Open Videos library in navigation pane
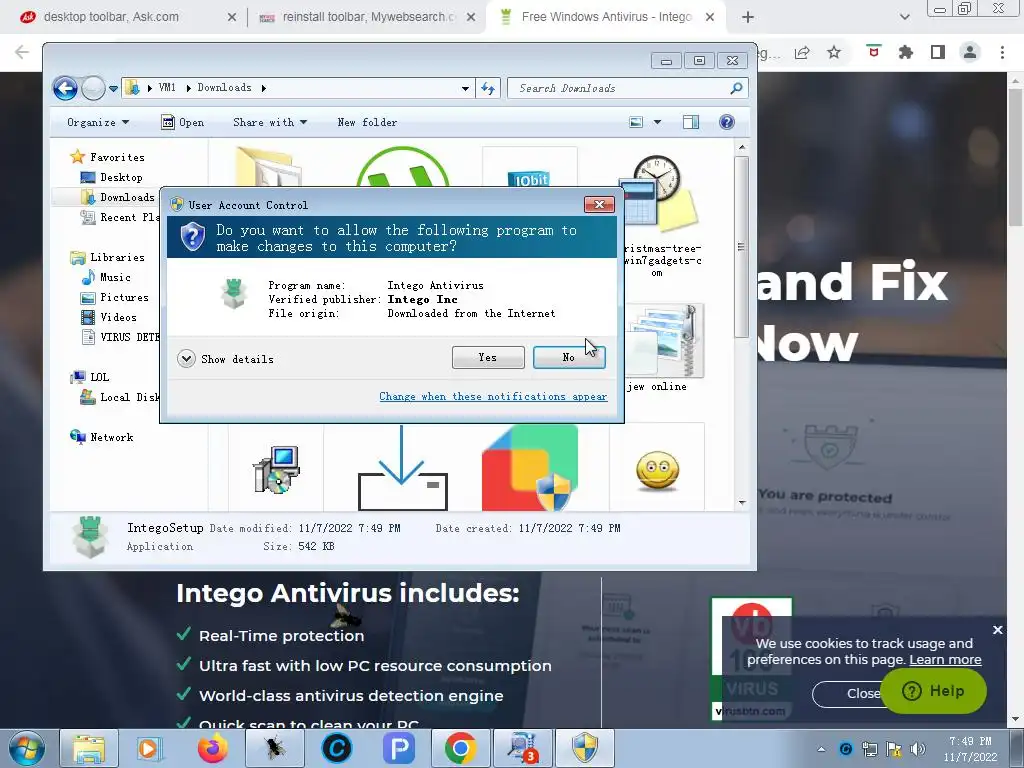1024x768 pixels. [x=108, y=317]
